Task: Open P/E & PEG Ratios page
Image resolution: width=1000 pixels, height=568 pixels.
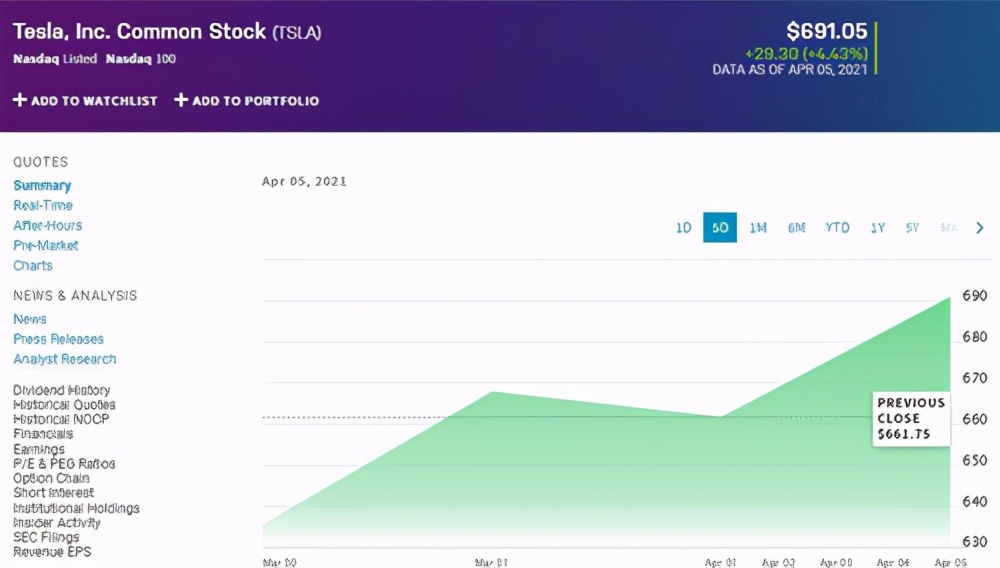Action: 64,463
